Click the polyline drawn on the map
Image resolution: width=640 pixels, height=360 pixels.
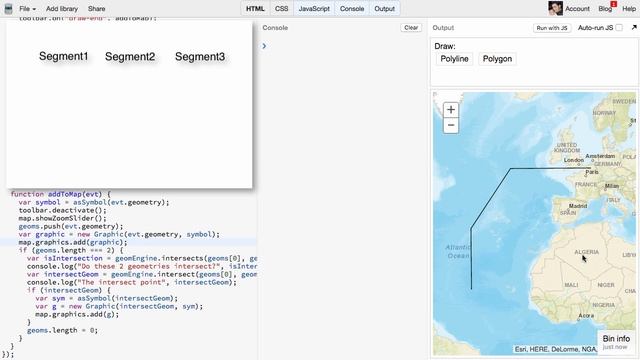pyautogui.click(x=490, y=199)
